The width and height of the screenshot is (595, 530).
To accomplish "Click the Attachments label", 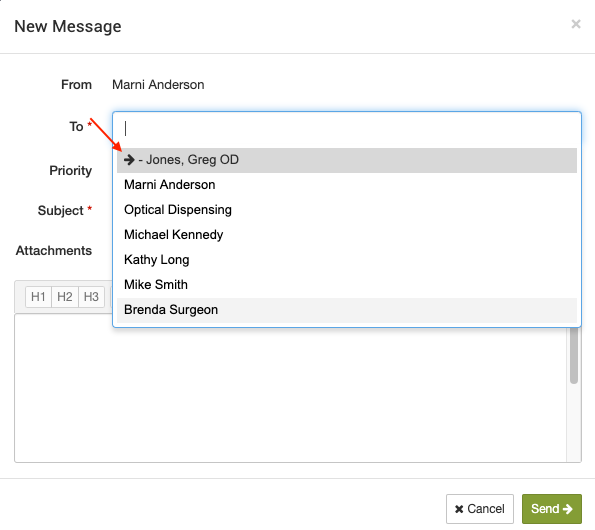I will [x=54, y=251].
